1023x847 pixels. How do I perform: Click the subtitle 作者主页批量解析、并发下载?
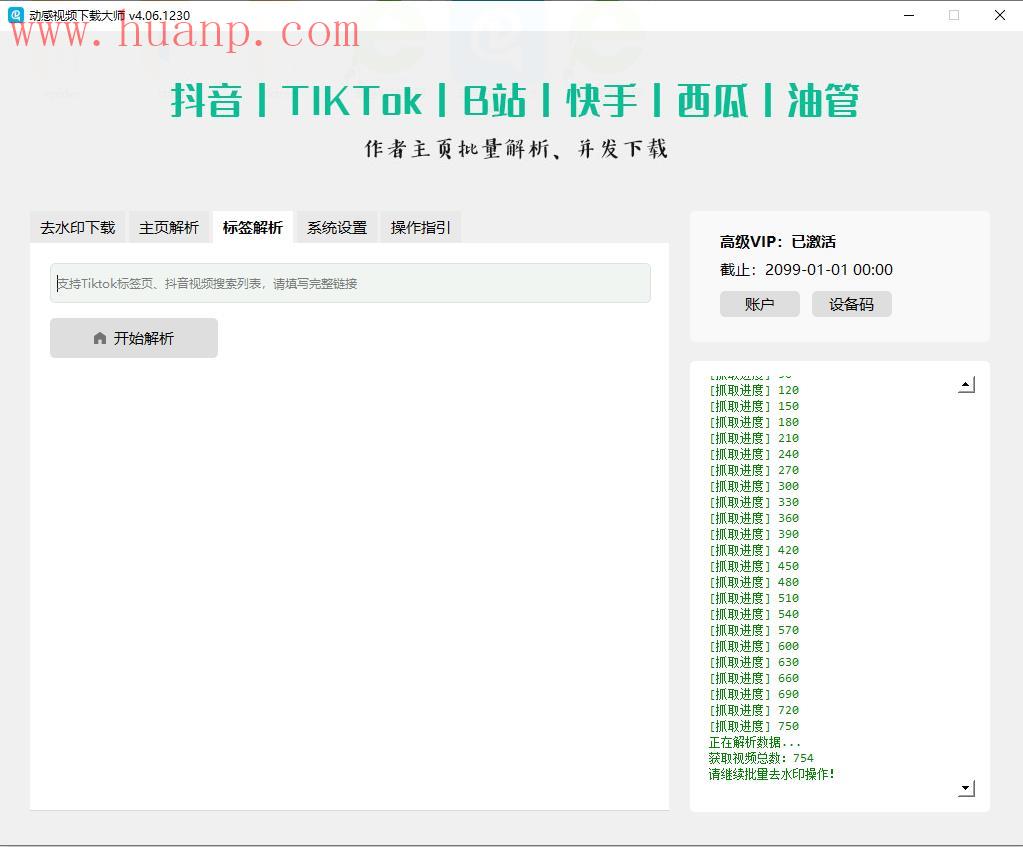point(516,149)
